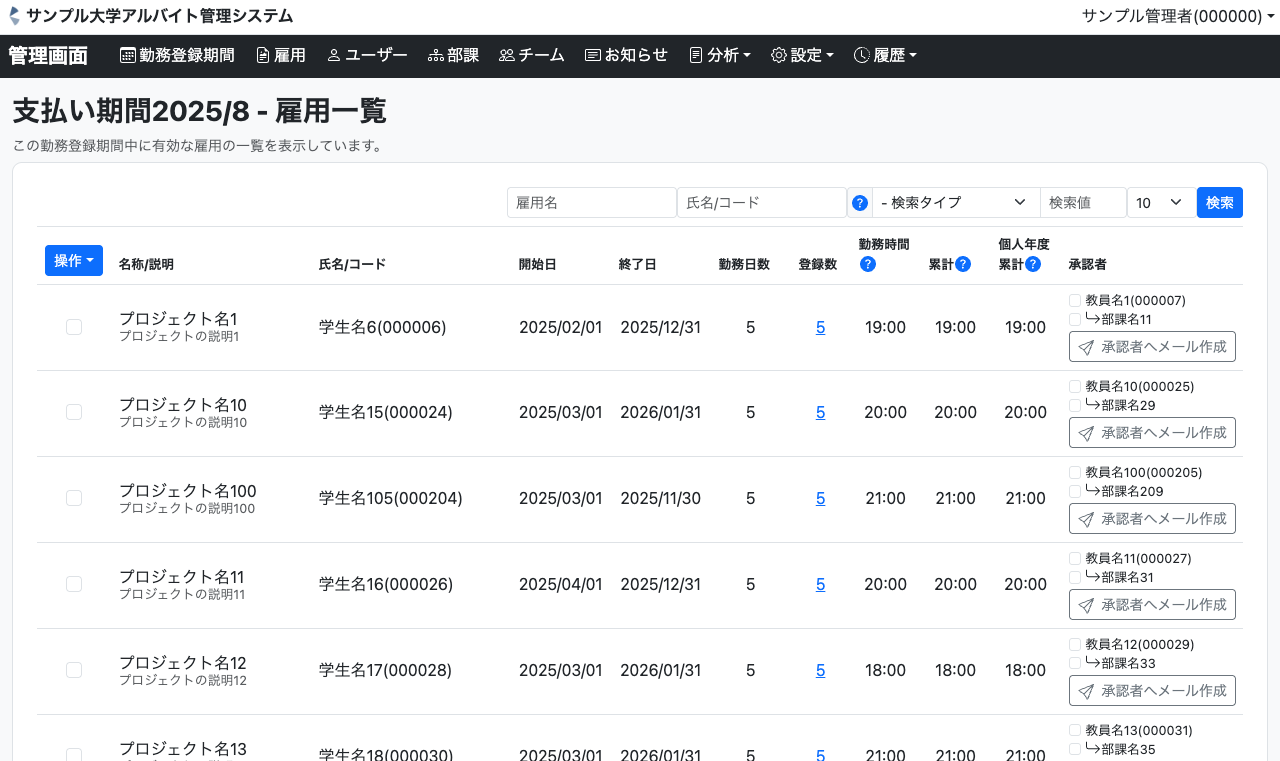
Task: Open the 操作 dropdown button
Action: [x=74, y=261]
